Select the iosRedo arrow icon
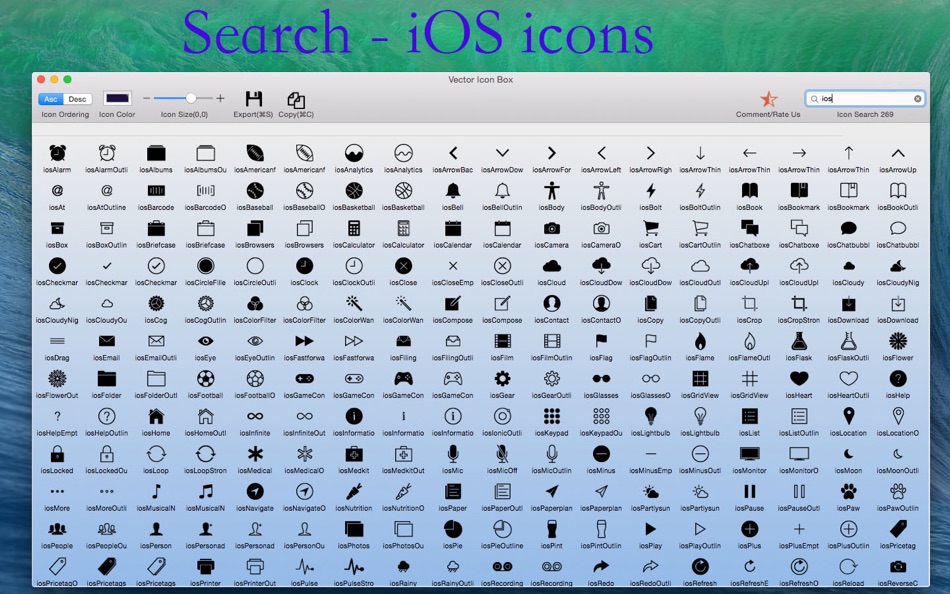Screen dimensions: 950x594 [601, 567]
